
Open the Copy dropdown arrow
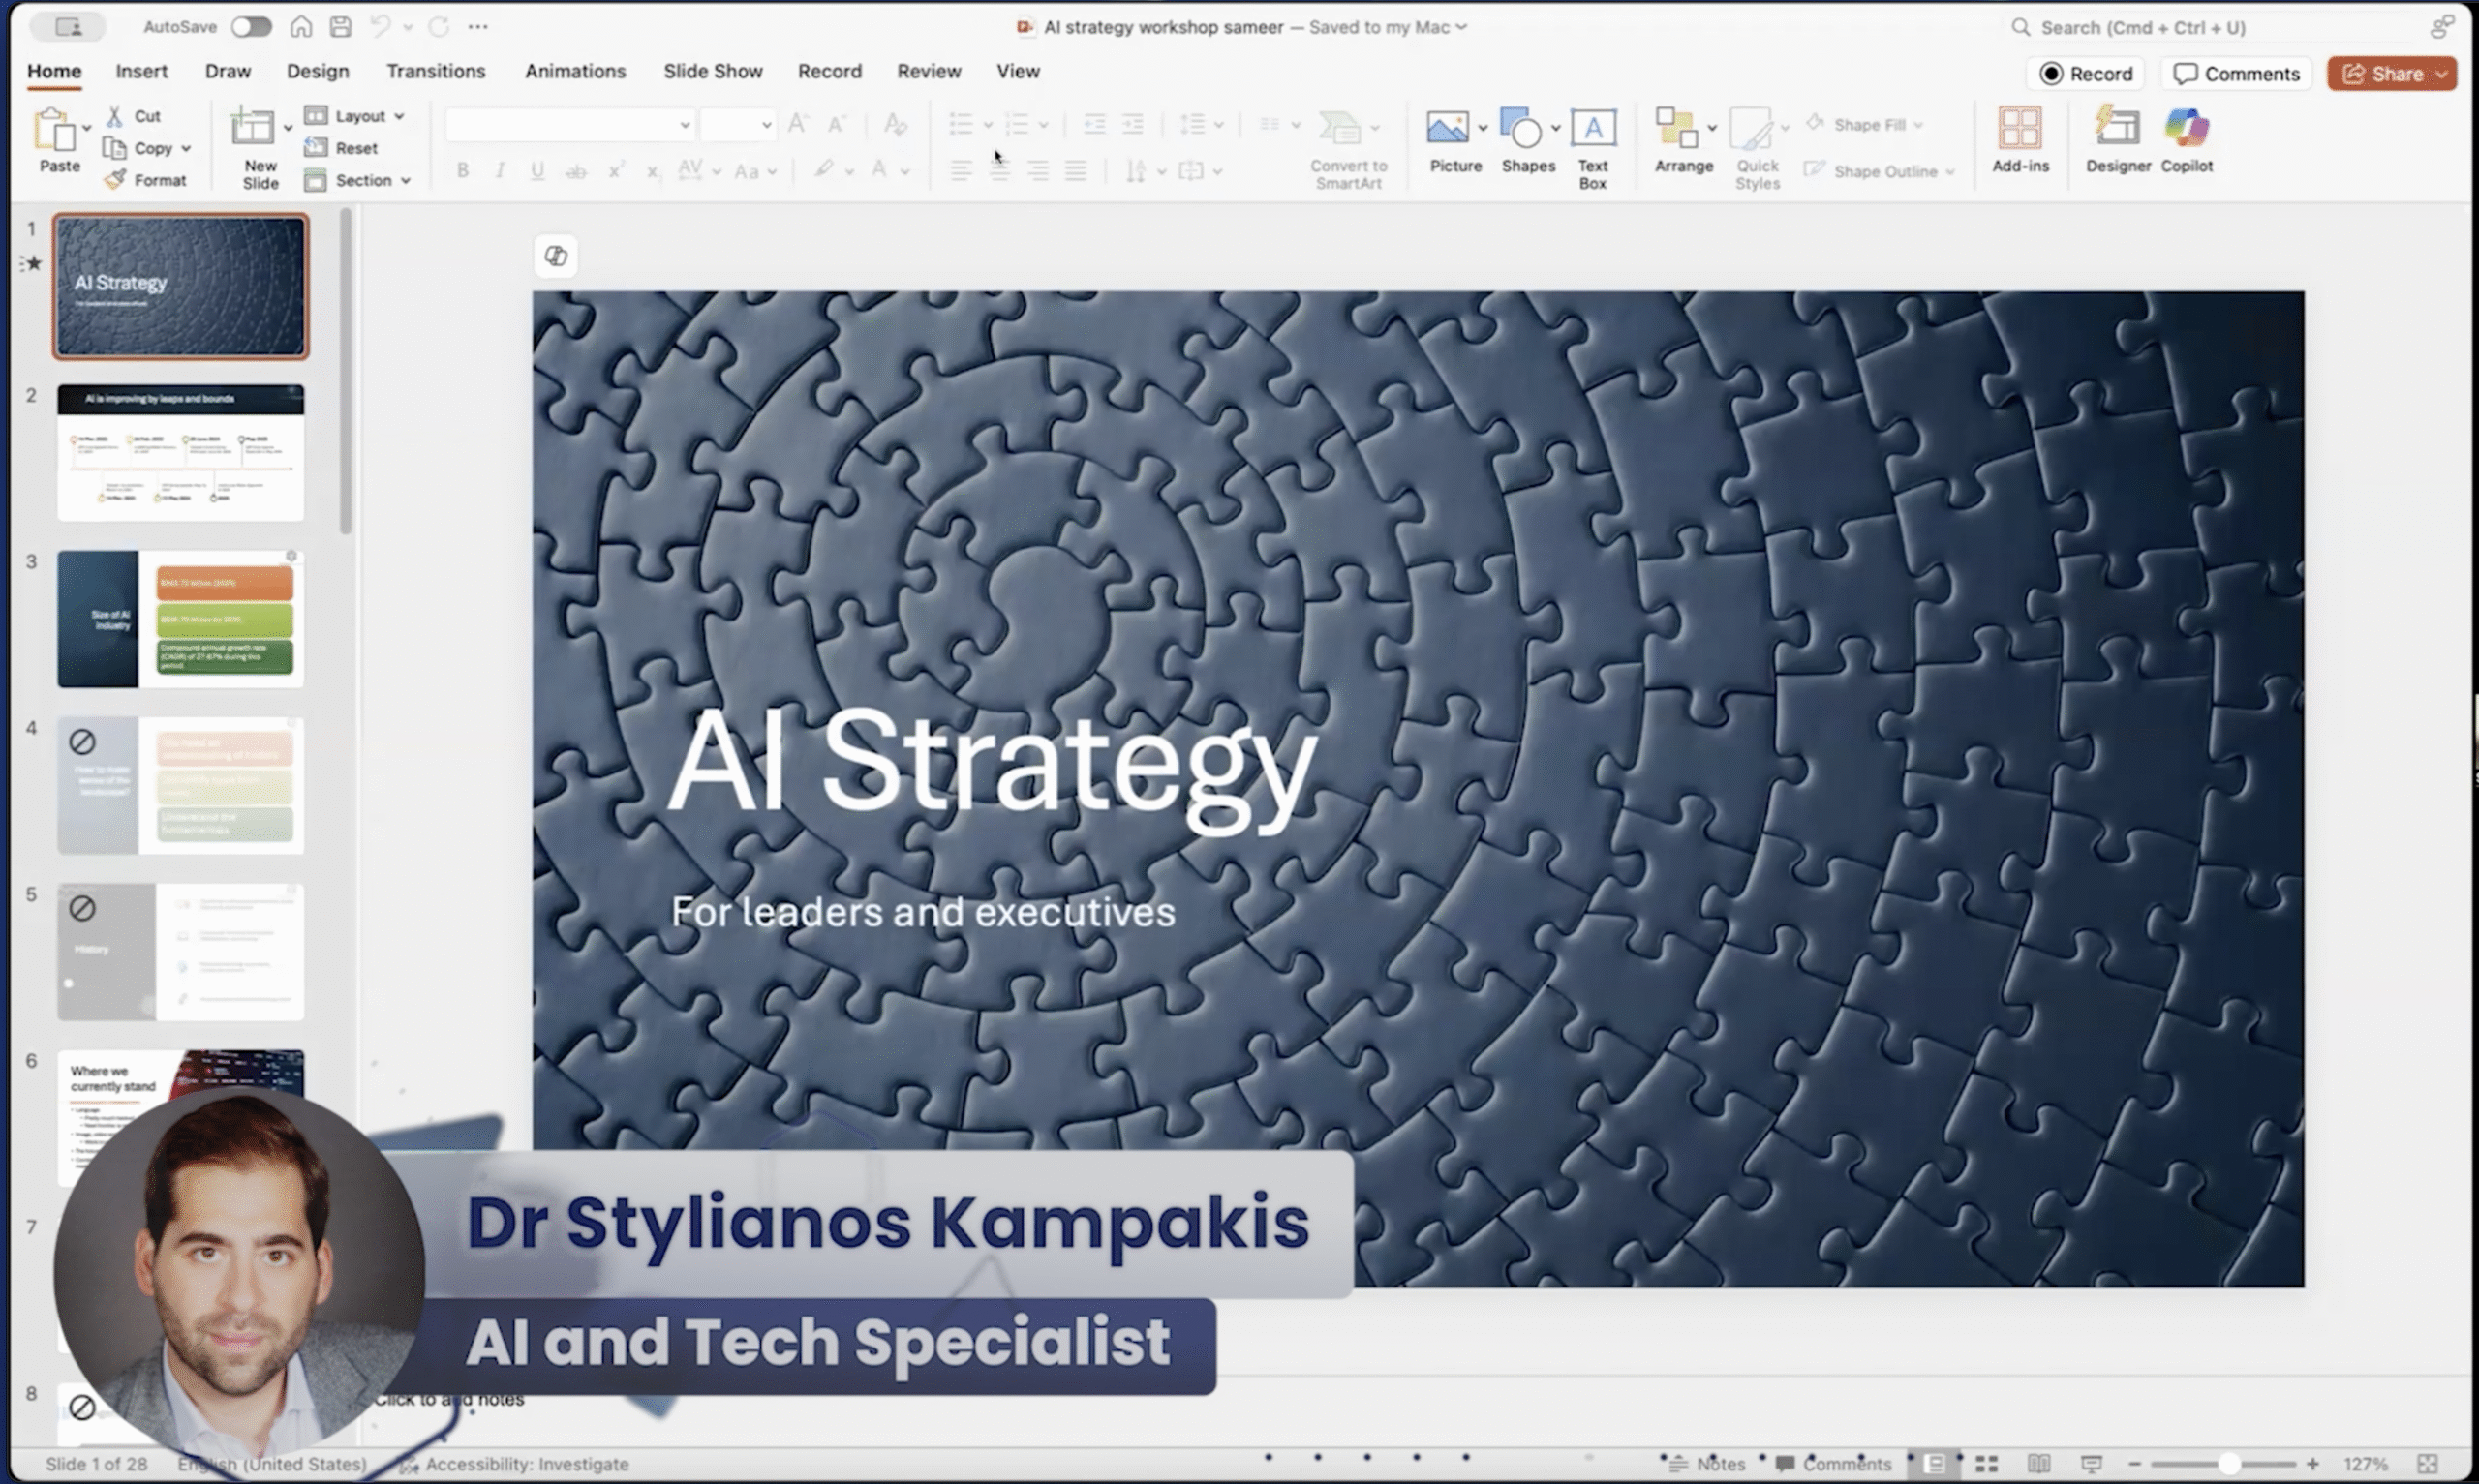[186, 149]
